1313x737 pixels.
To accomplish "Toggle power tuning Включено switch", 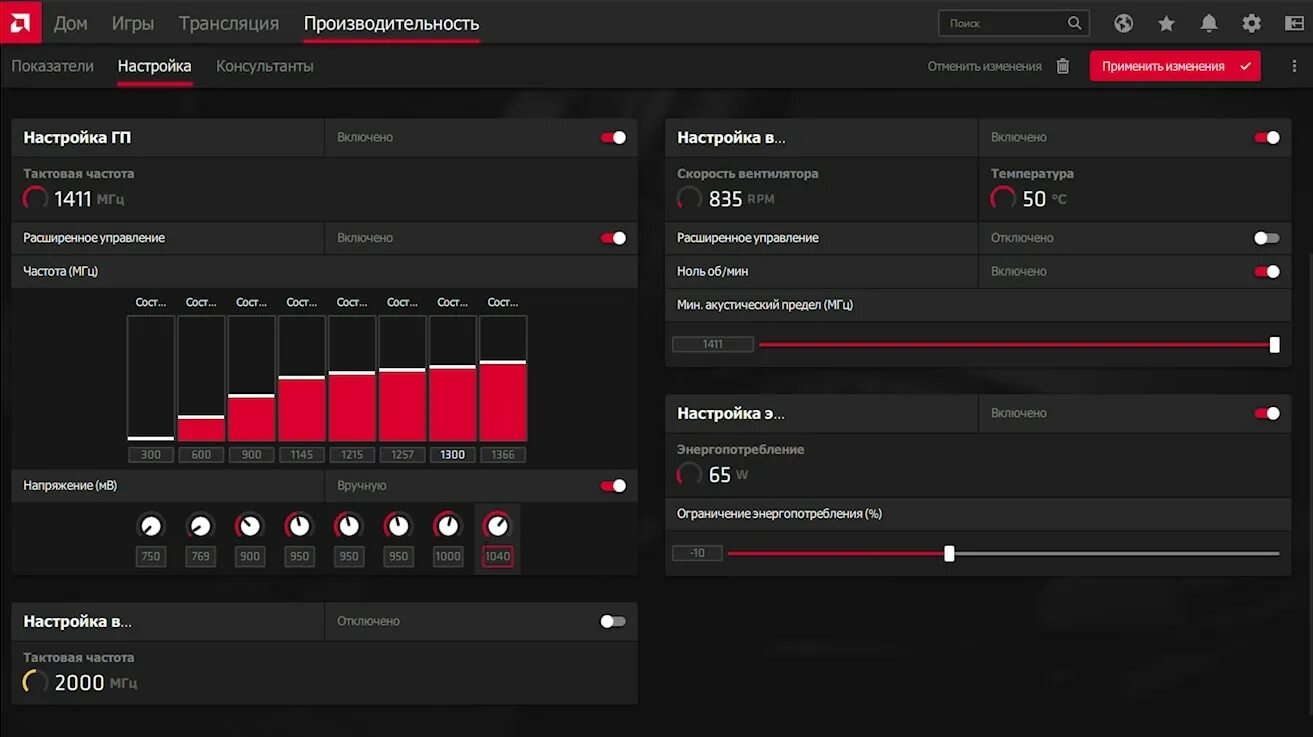I will pos(1267,413).
